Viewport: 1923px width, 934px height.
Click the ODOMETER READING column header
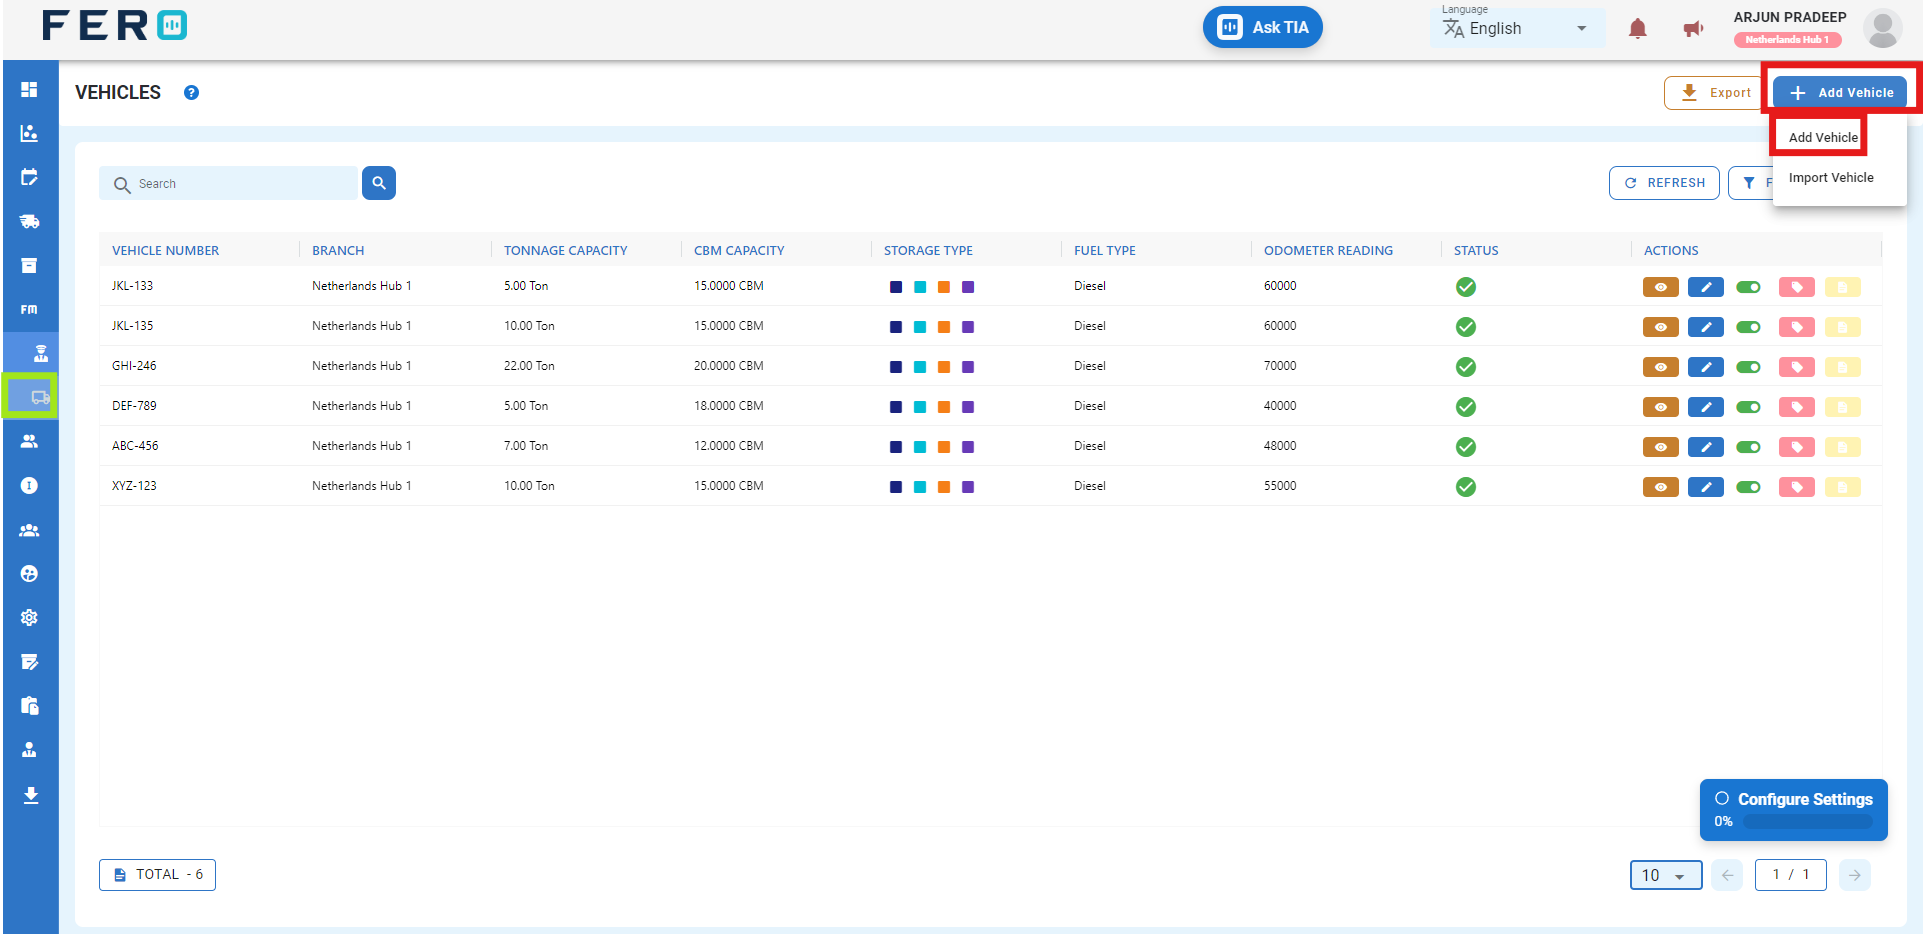point(1328,250)
